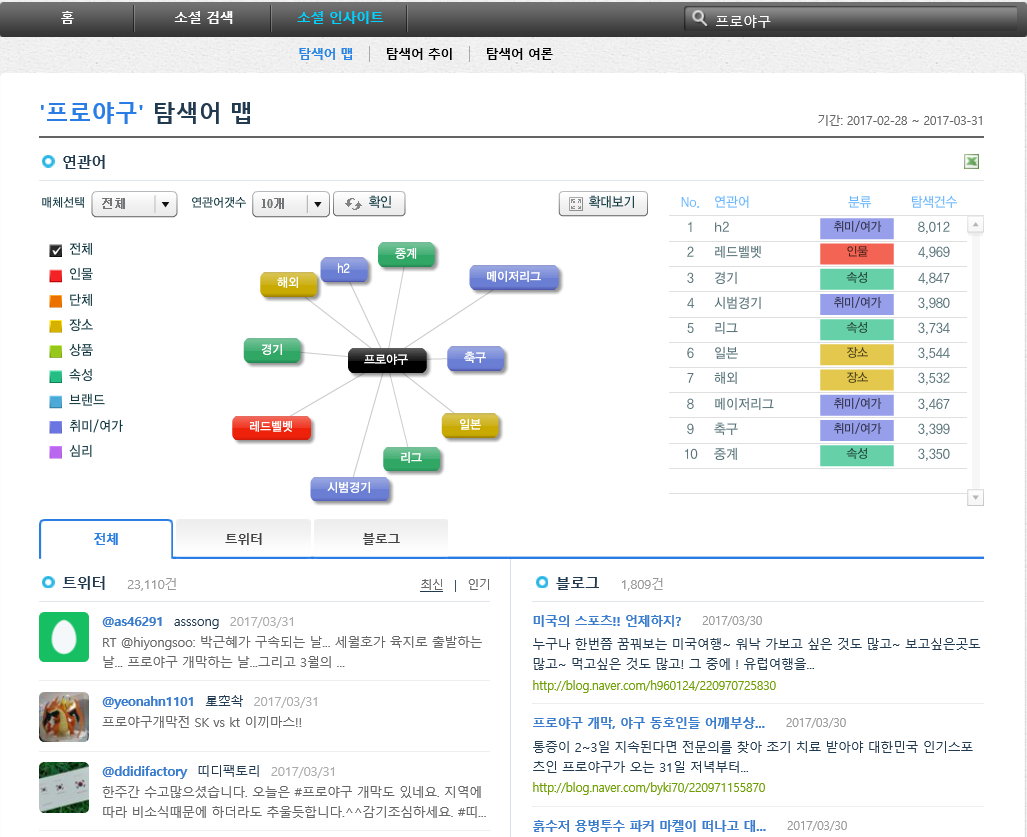Select 시범경기 row in table
Image resolution: width=1027 pixels, height=837 pixels.
point(817,303)
